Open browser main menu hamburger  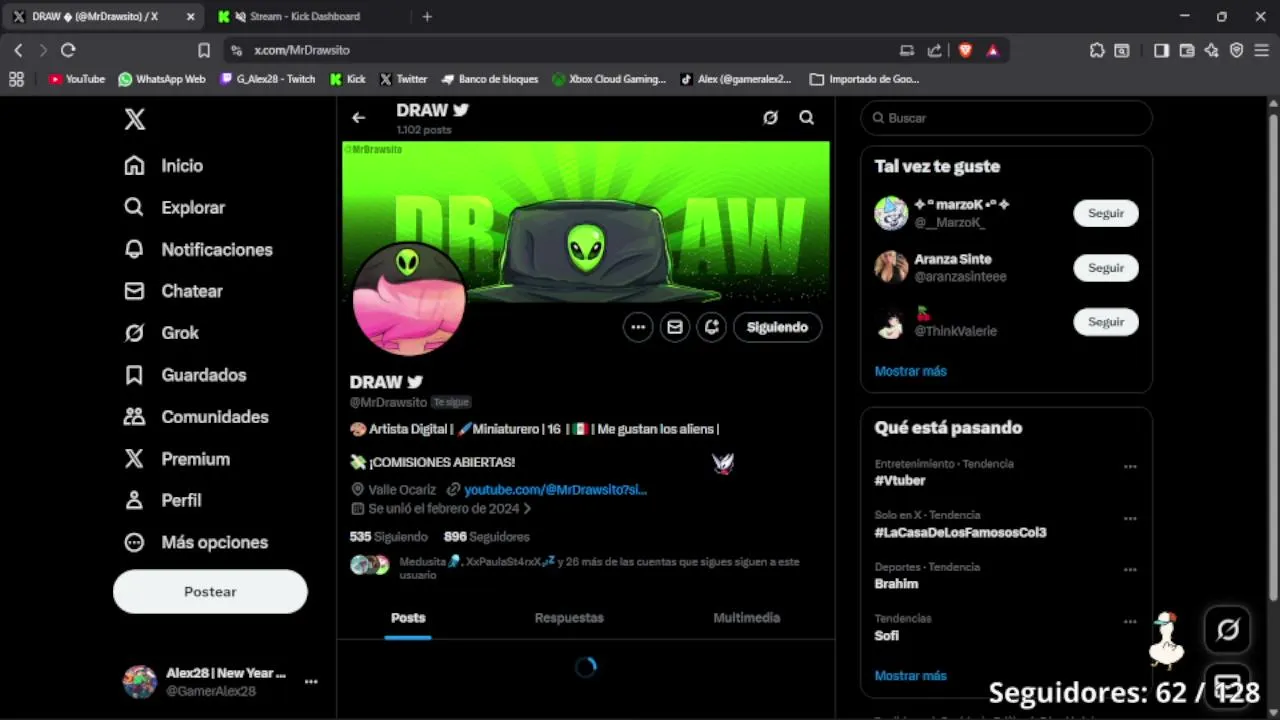(x=1262, y=50)
